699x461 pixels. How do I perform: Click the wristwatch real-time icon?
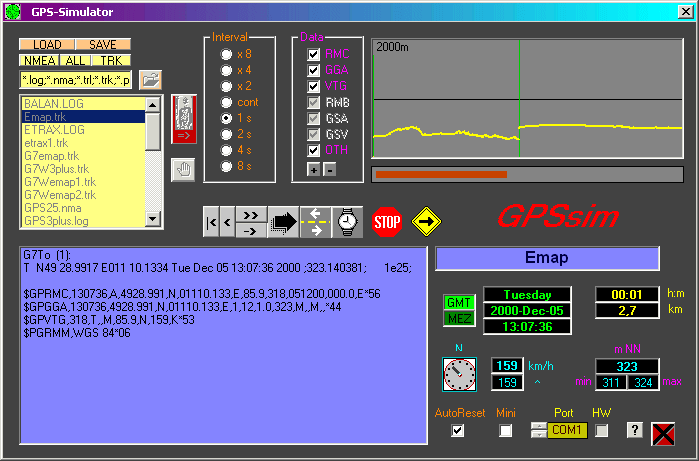[x=346, y=220]
